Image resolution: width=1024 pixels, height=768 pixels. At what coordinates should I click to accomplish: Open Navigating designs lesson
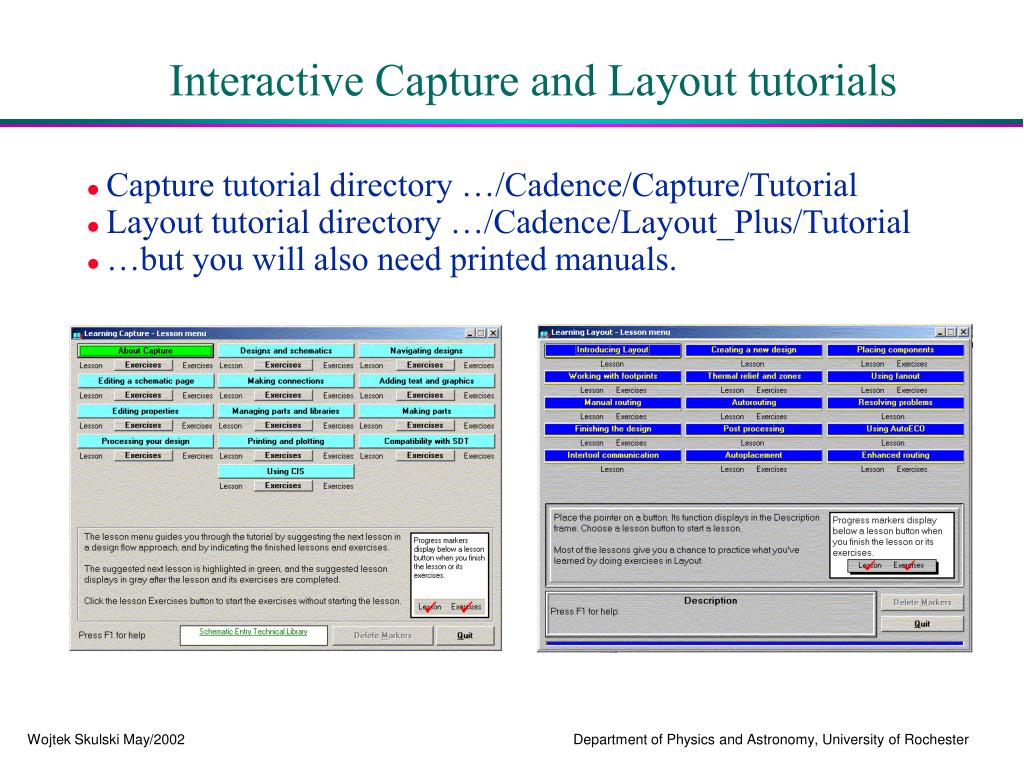tap(426, 351)
